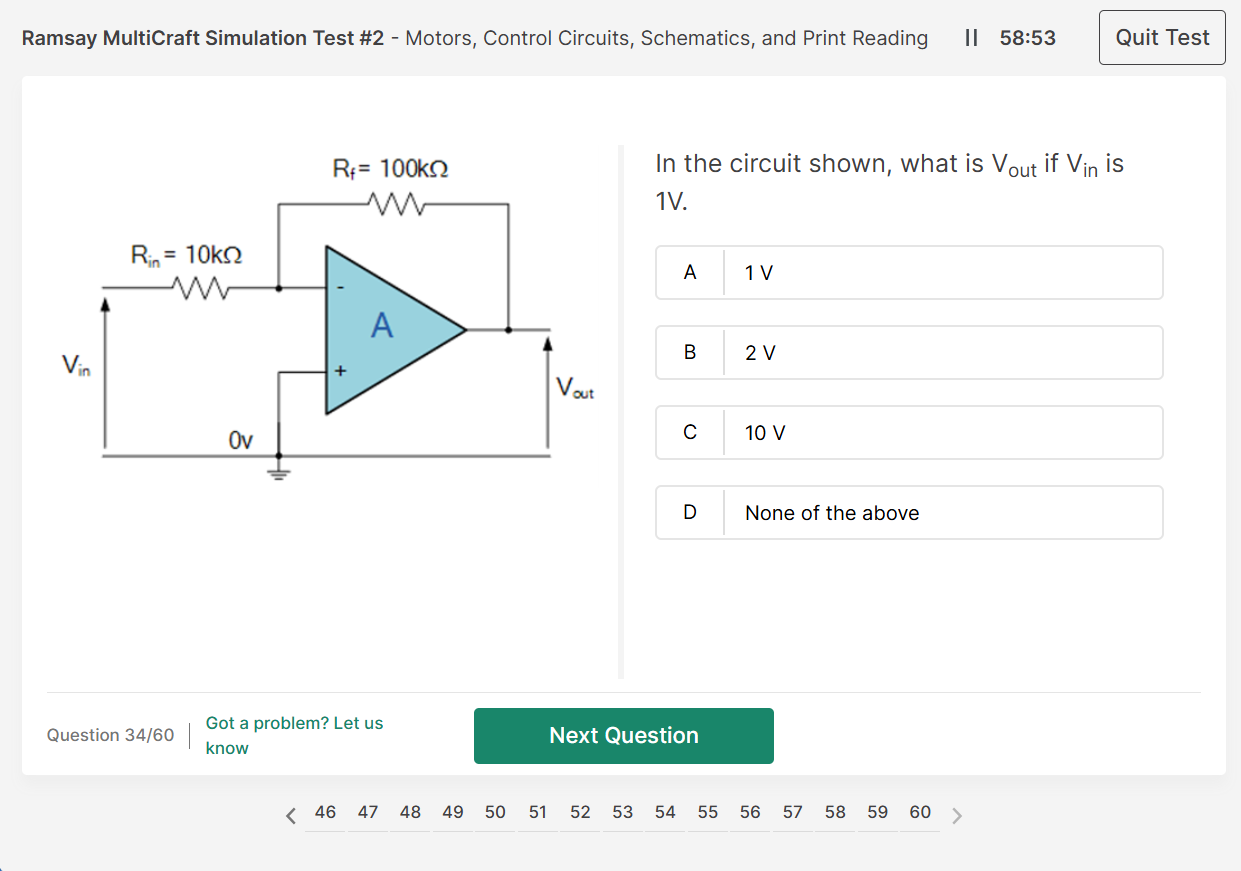Click the Rf feedback resistor symbol
The height and width of the screenshot is (871, 1241).
click(x=399, y=204)
